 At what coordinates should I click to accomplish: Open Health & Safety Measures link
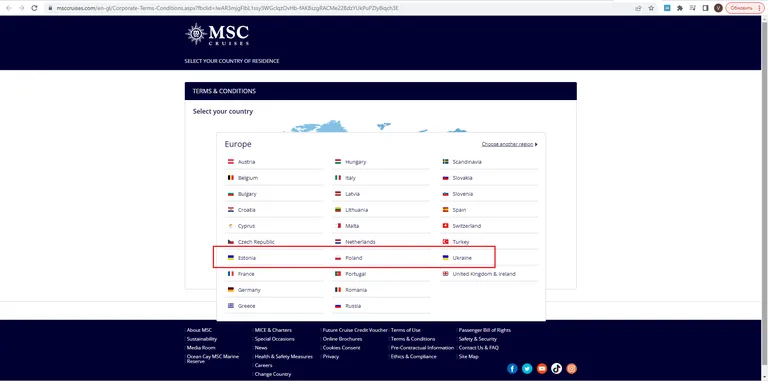click(284, 357)
